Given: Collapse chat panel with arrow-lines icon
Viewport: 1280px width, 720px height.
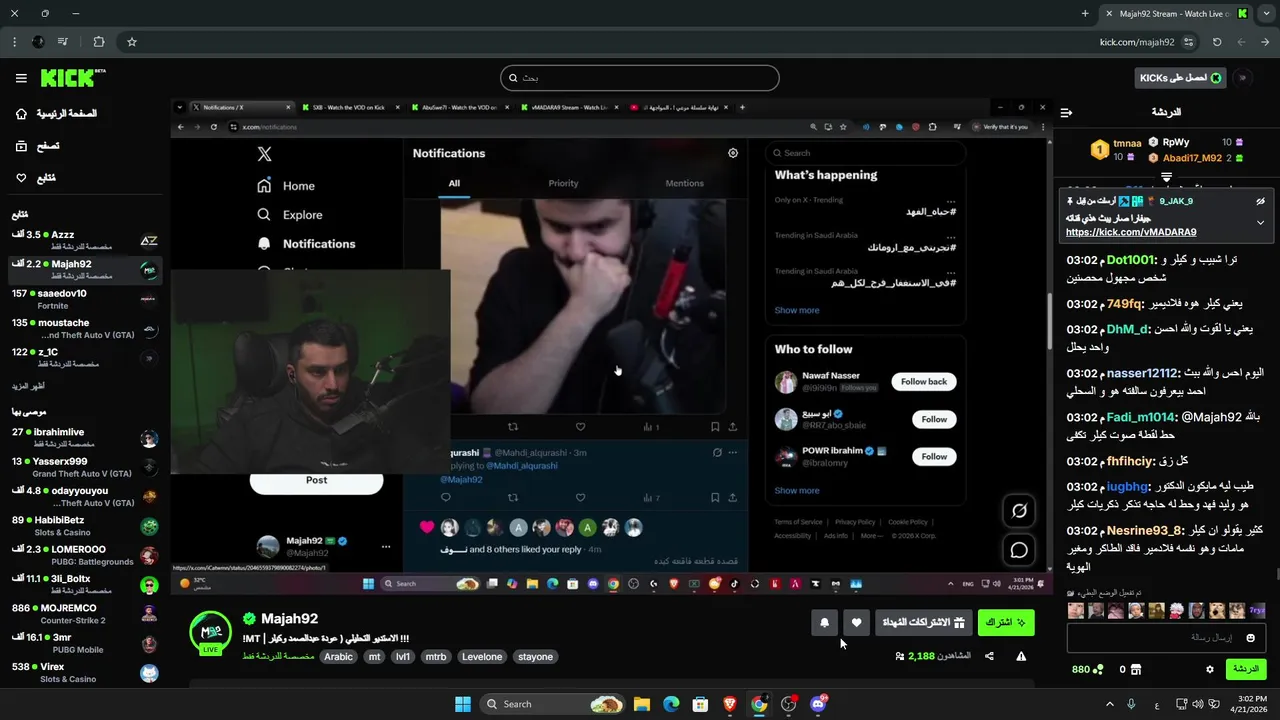Looking at the screenshot, I should pos(1066,113).
